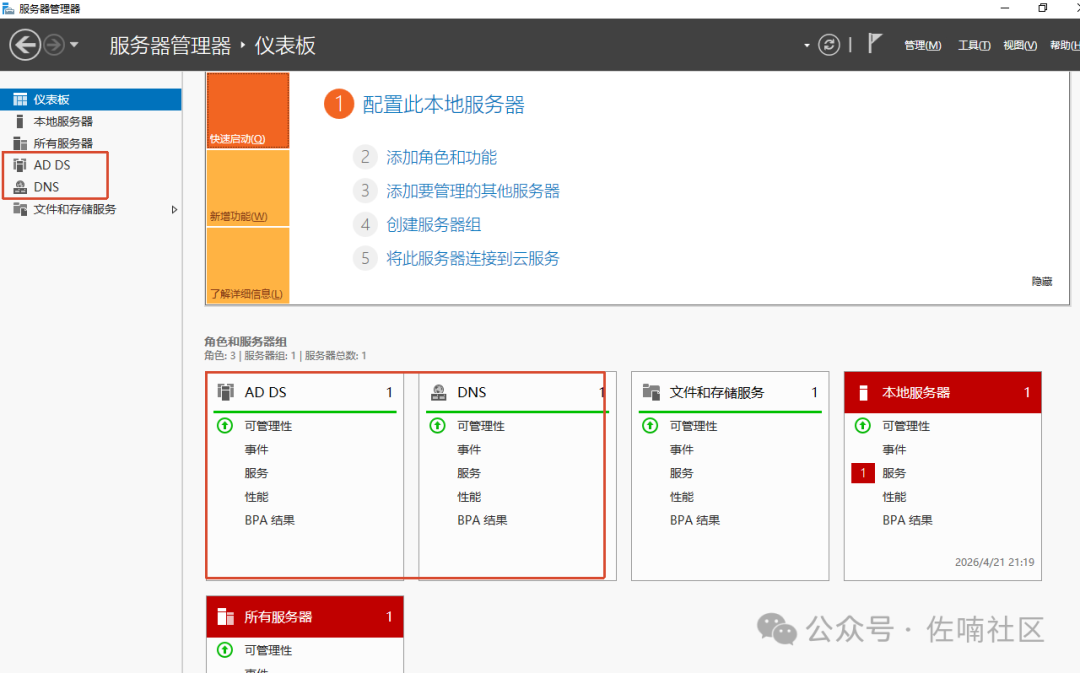This screenshot has width=1080, height=673.
Task: Click the 文件和存储服务 tile 可管理性 status icon
Action: [650, 426]
